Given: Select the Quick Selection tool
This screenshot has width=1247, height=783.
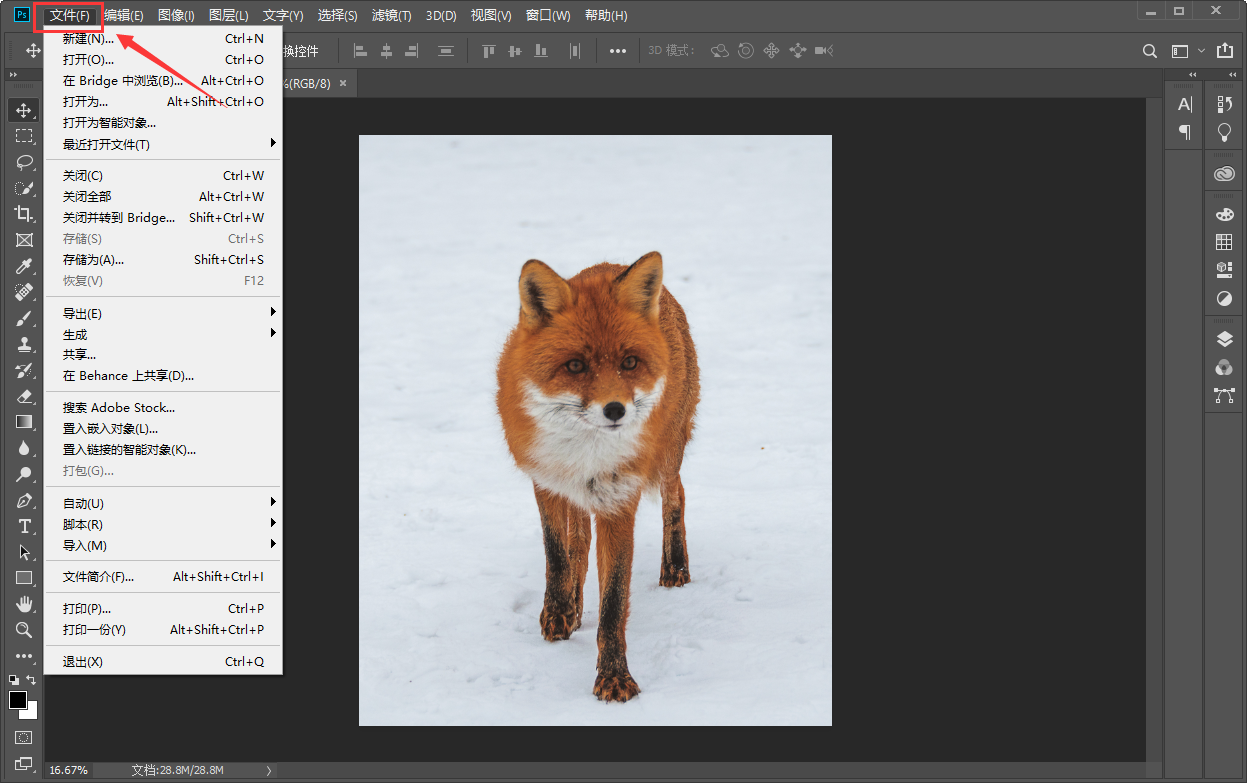Looking at the screenshot, I should point(24,188).
